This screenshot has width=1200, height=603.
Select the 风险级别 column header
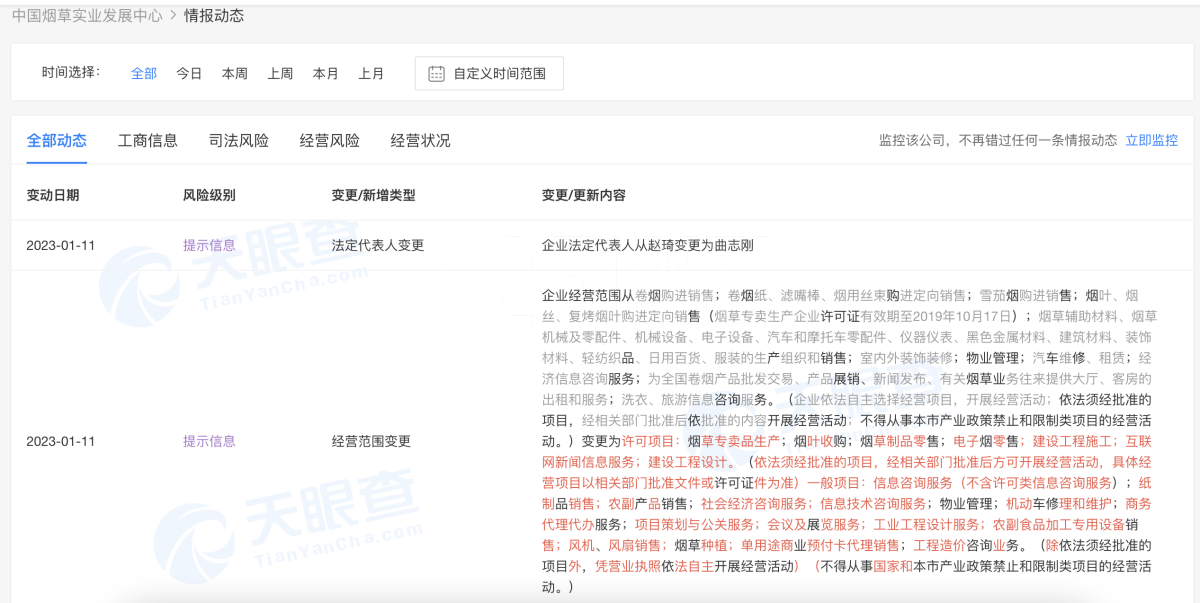[x=209, y=195]
